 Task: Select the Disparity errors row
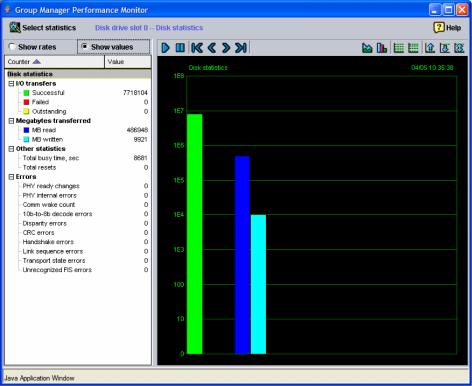coord(78,223)
